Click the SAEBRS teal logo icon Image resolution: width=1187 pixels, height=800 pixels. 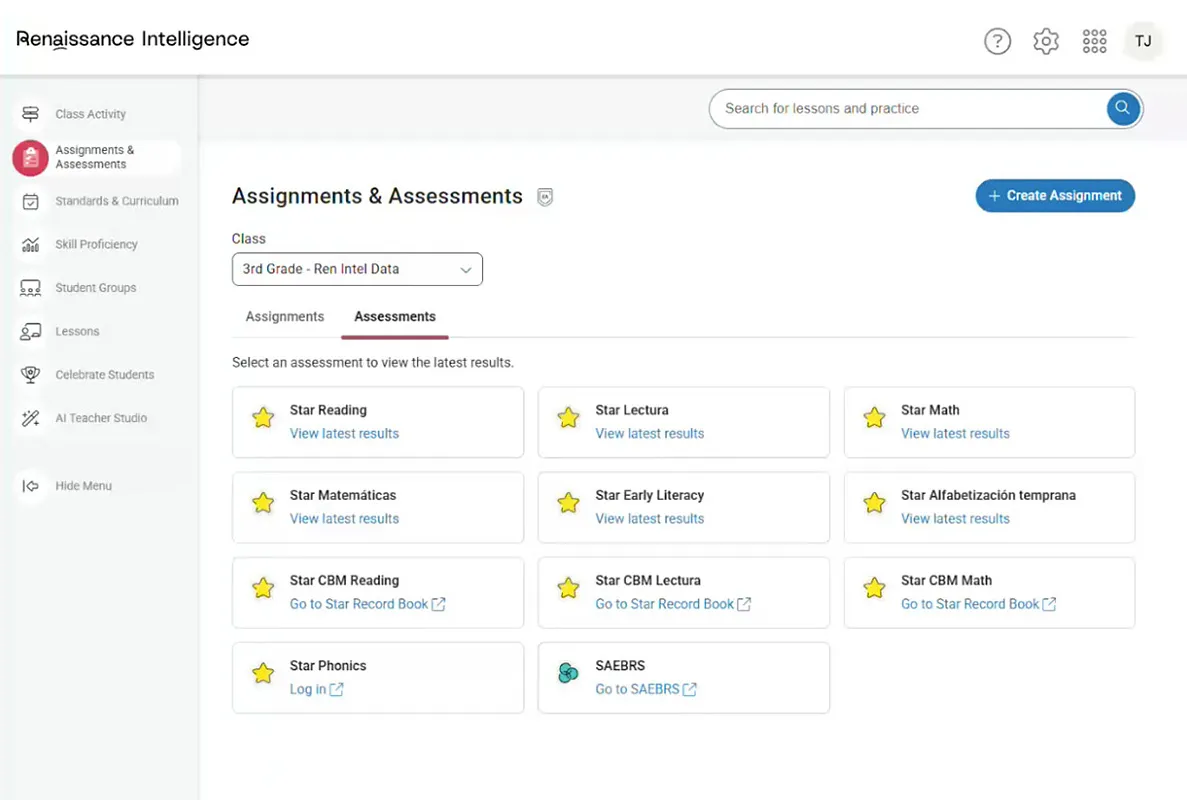[x=568, y=672]
